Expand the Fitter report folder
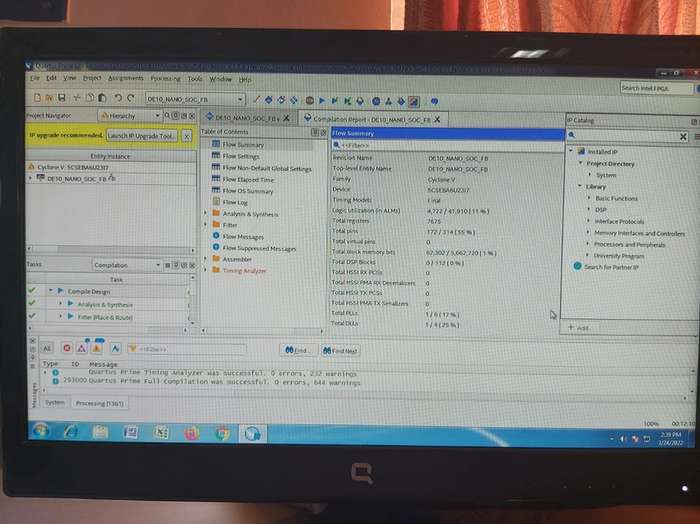 click(206, 224)
